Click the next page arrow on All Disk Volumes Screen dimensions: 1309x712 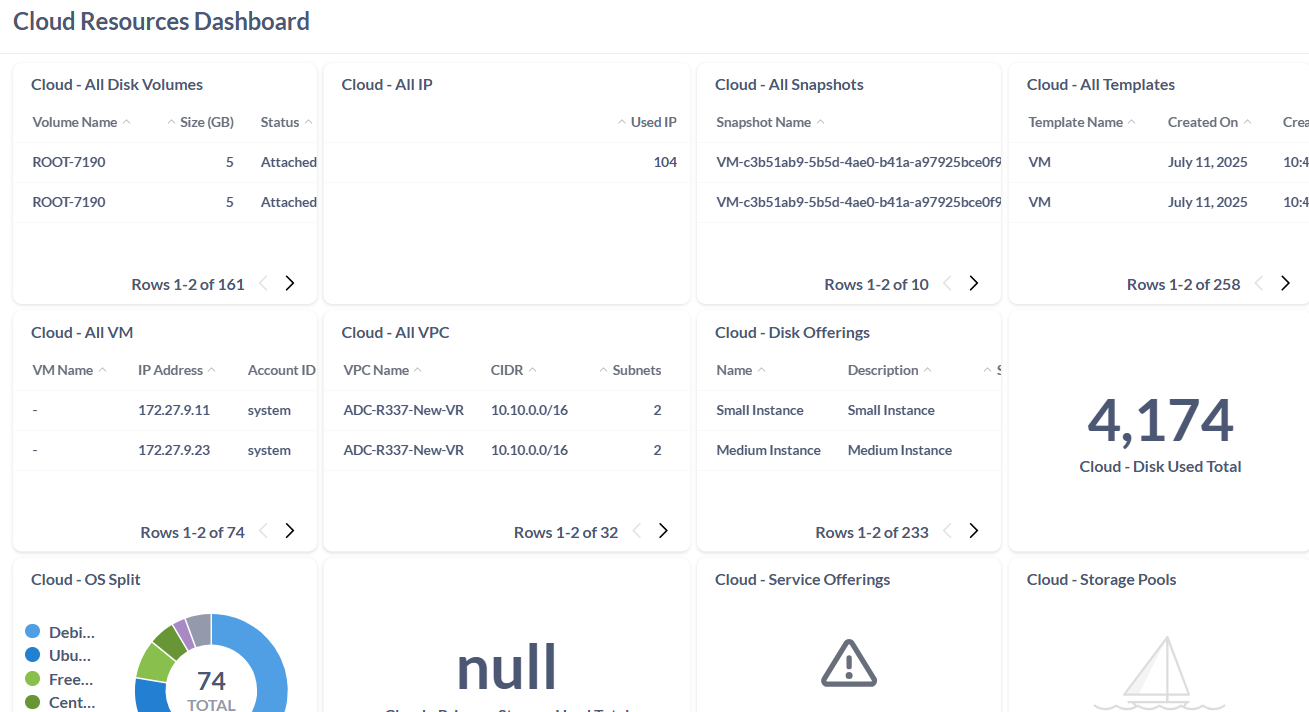[289, 283]
